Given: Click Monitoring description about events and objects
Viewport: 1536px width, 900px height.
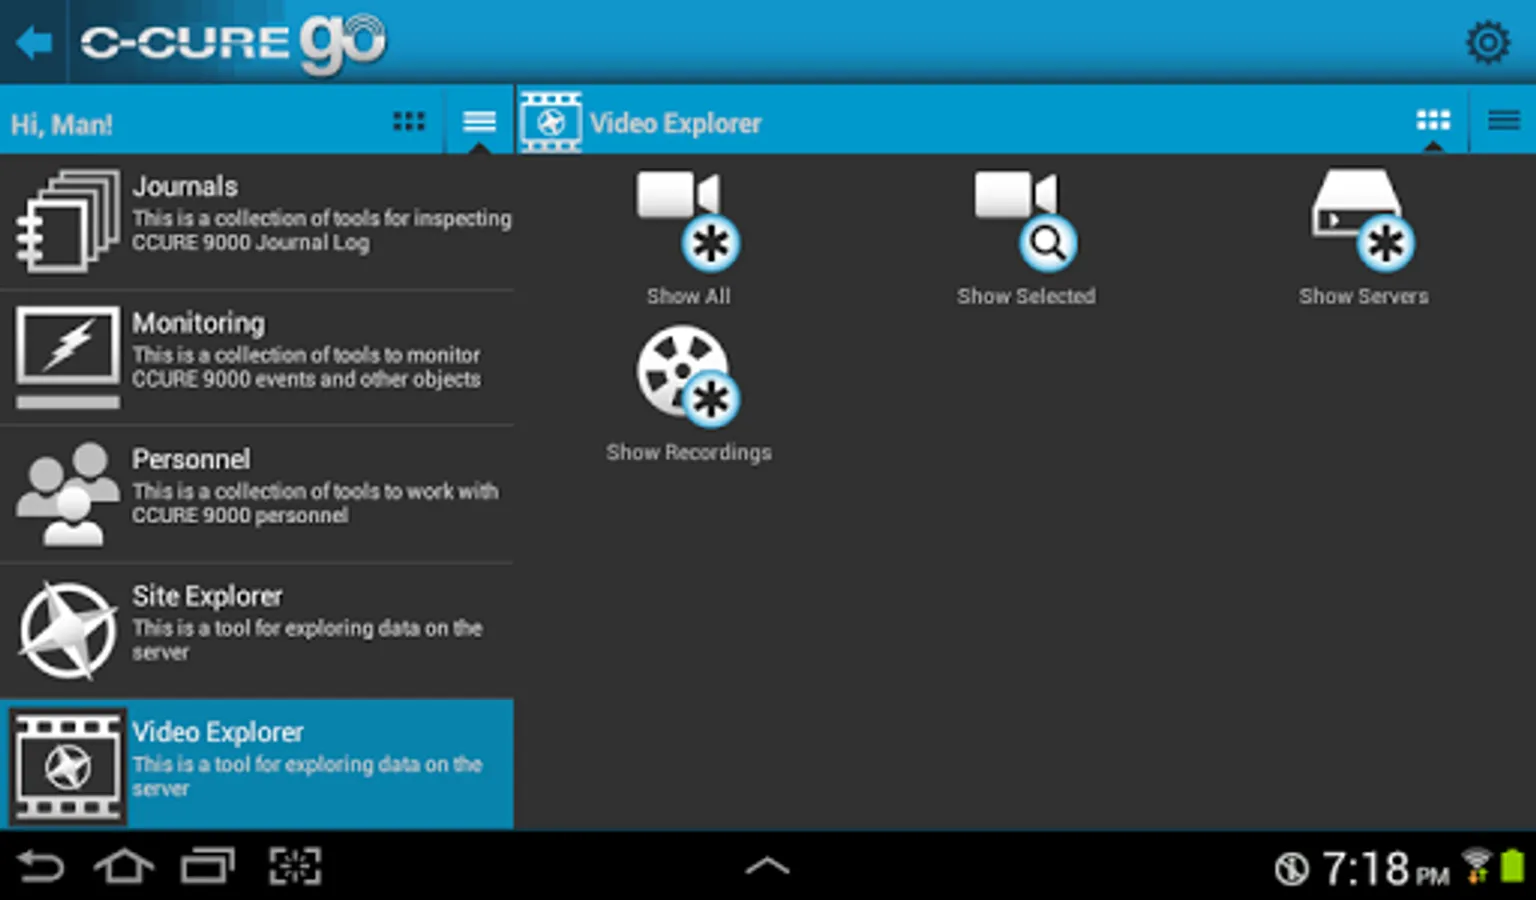Looking at the screenshot, I should click(x=306, y=367).
